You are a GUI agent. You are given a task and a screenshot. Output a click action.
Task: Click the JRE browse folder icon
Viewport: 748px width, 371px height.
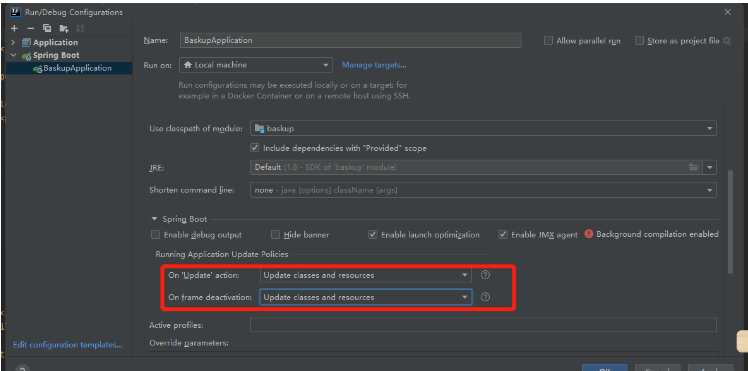click(x=693, y=167)
